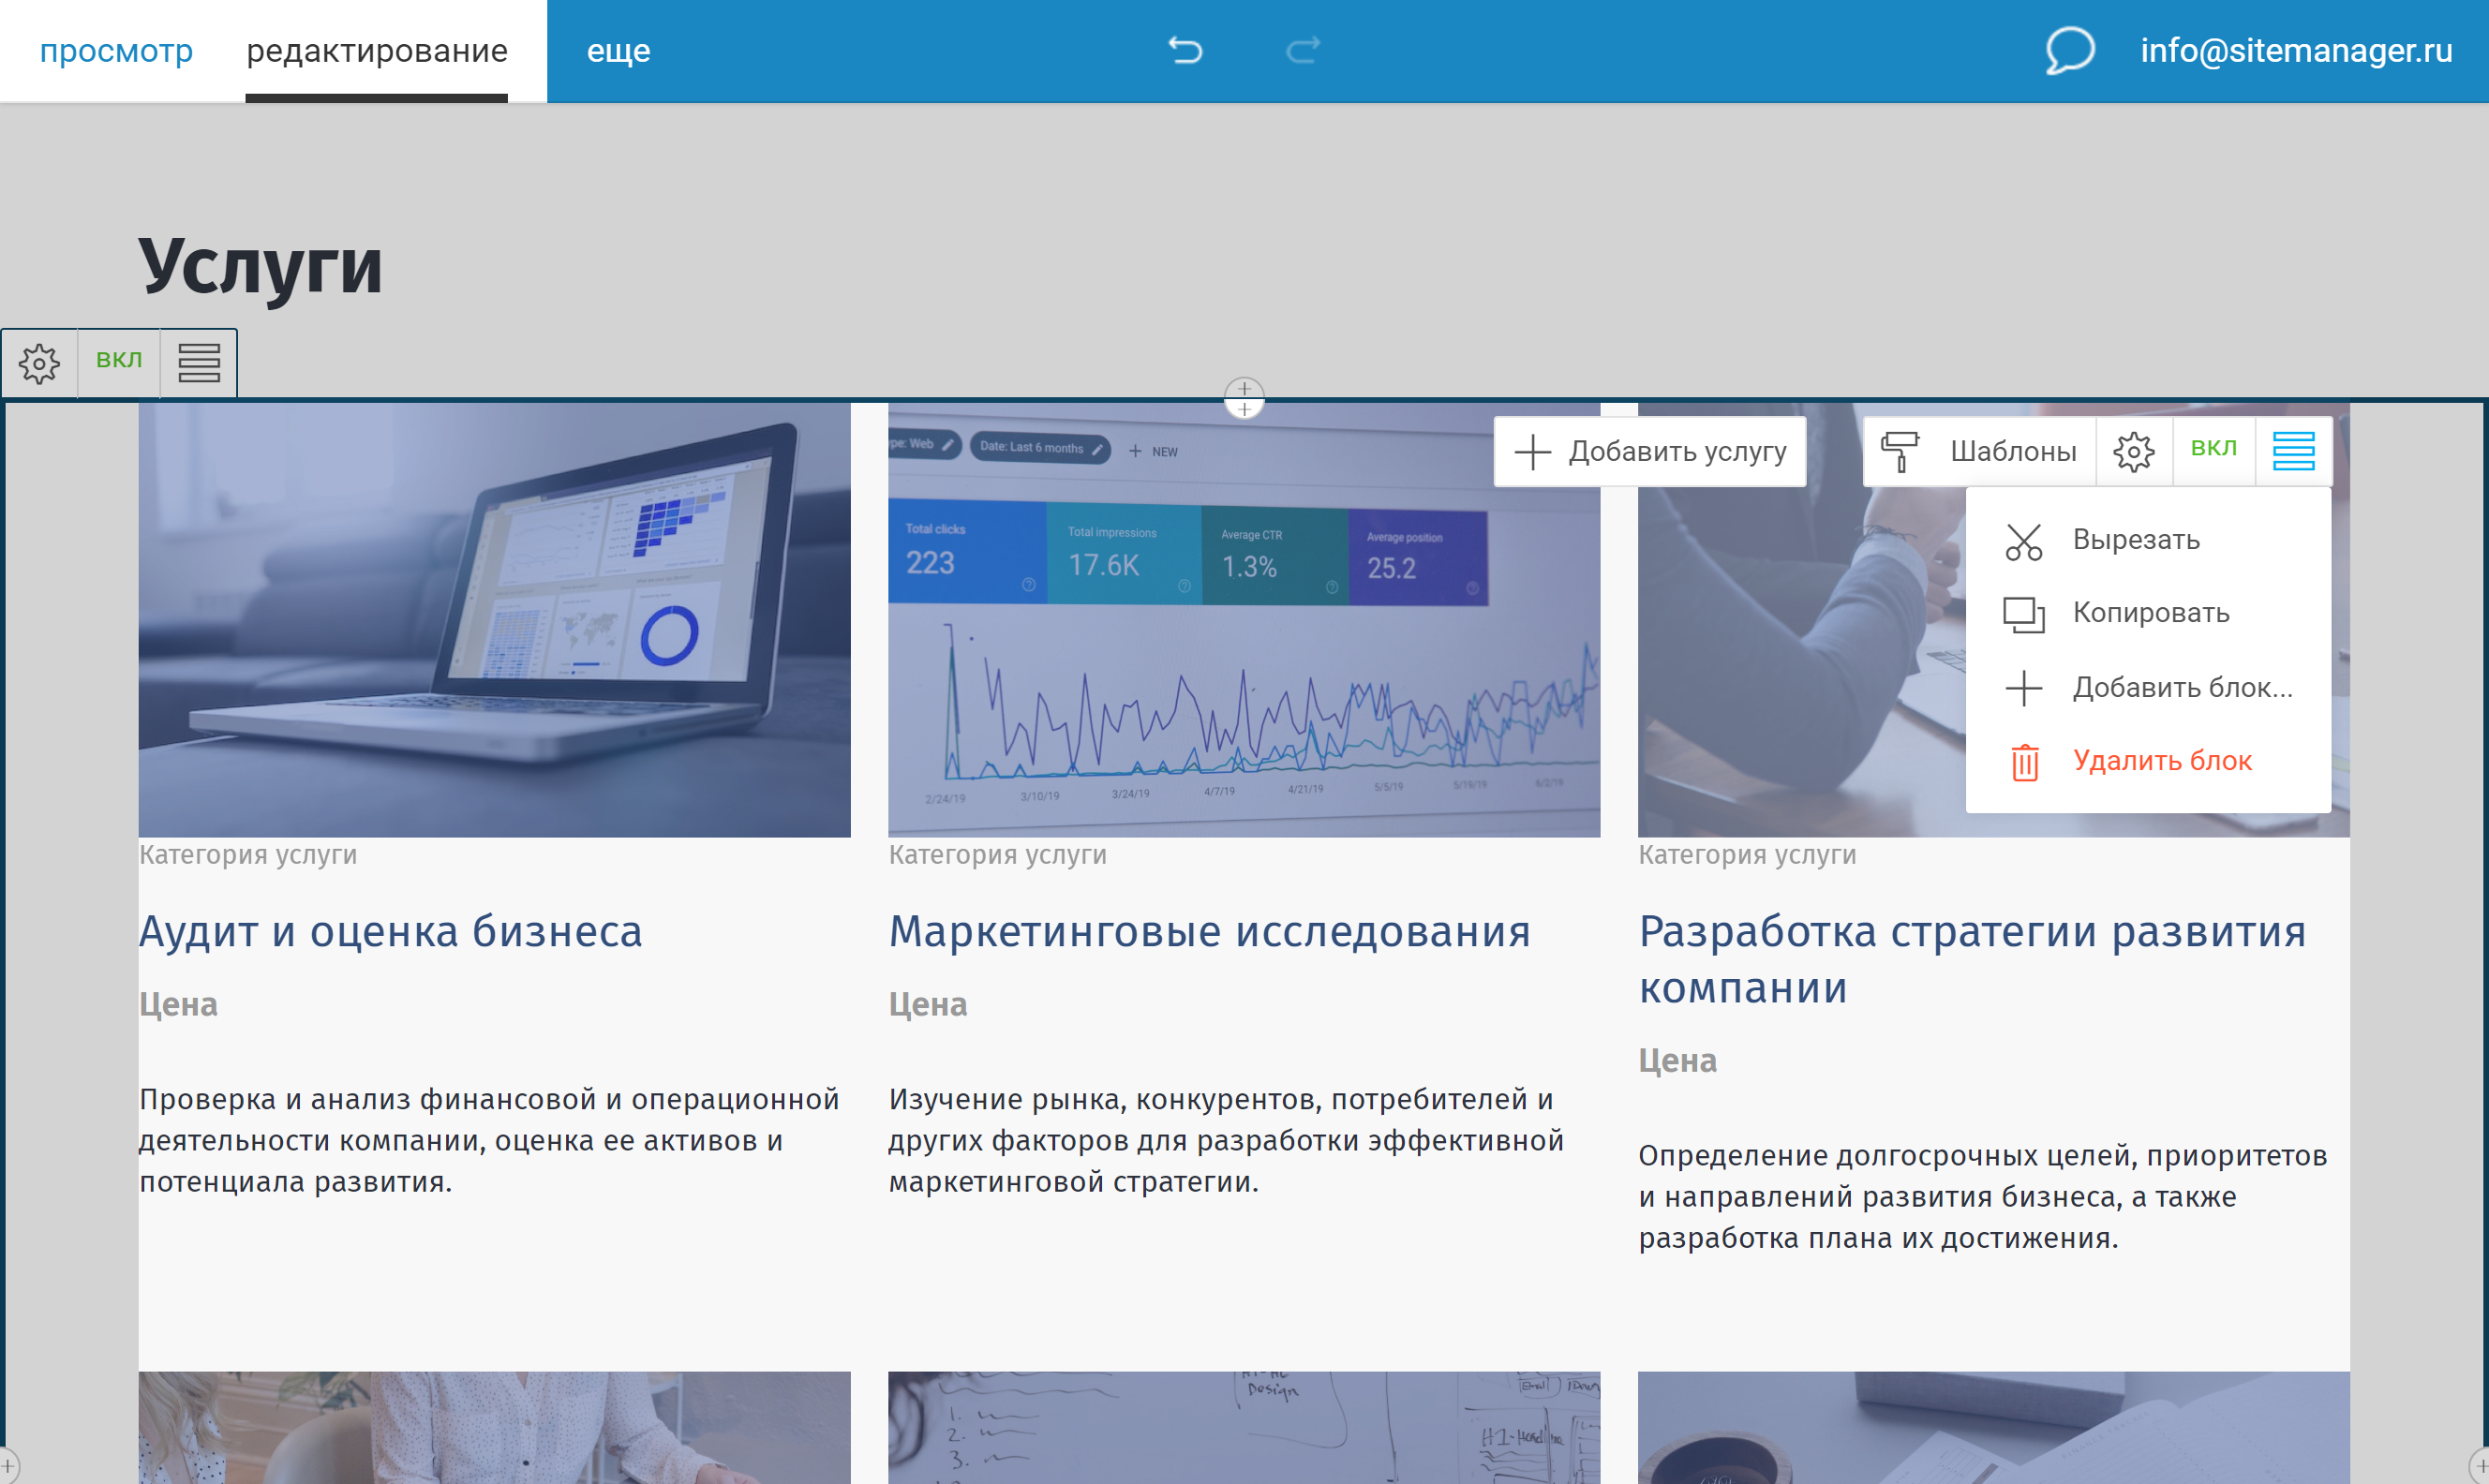Choose Копировать in the context menu
Image resolution: width=2489 pixels, height=1484 pixels.
pyautogui.click(x=2151, y=613)
